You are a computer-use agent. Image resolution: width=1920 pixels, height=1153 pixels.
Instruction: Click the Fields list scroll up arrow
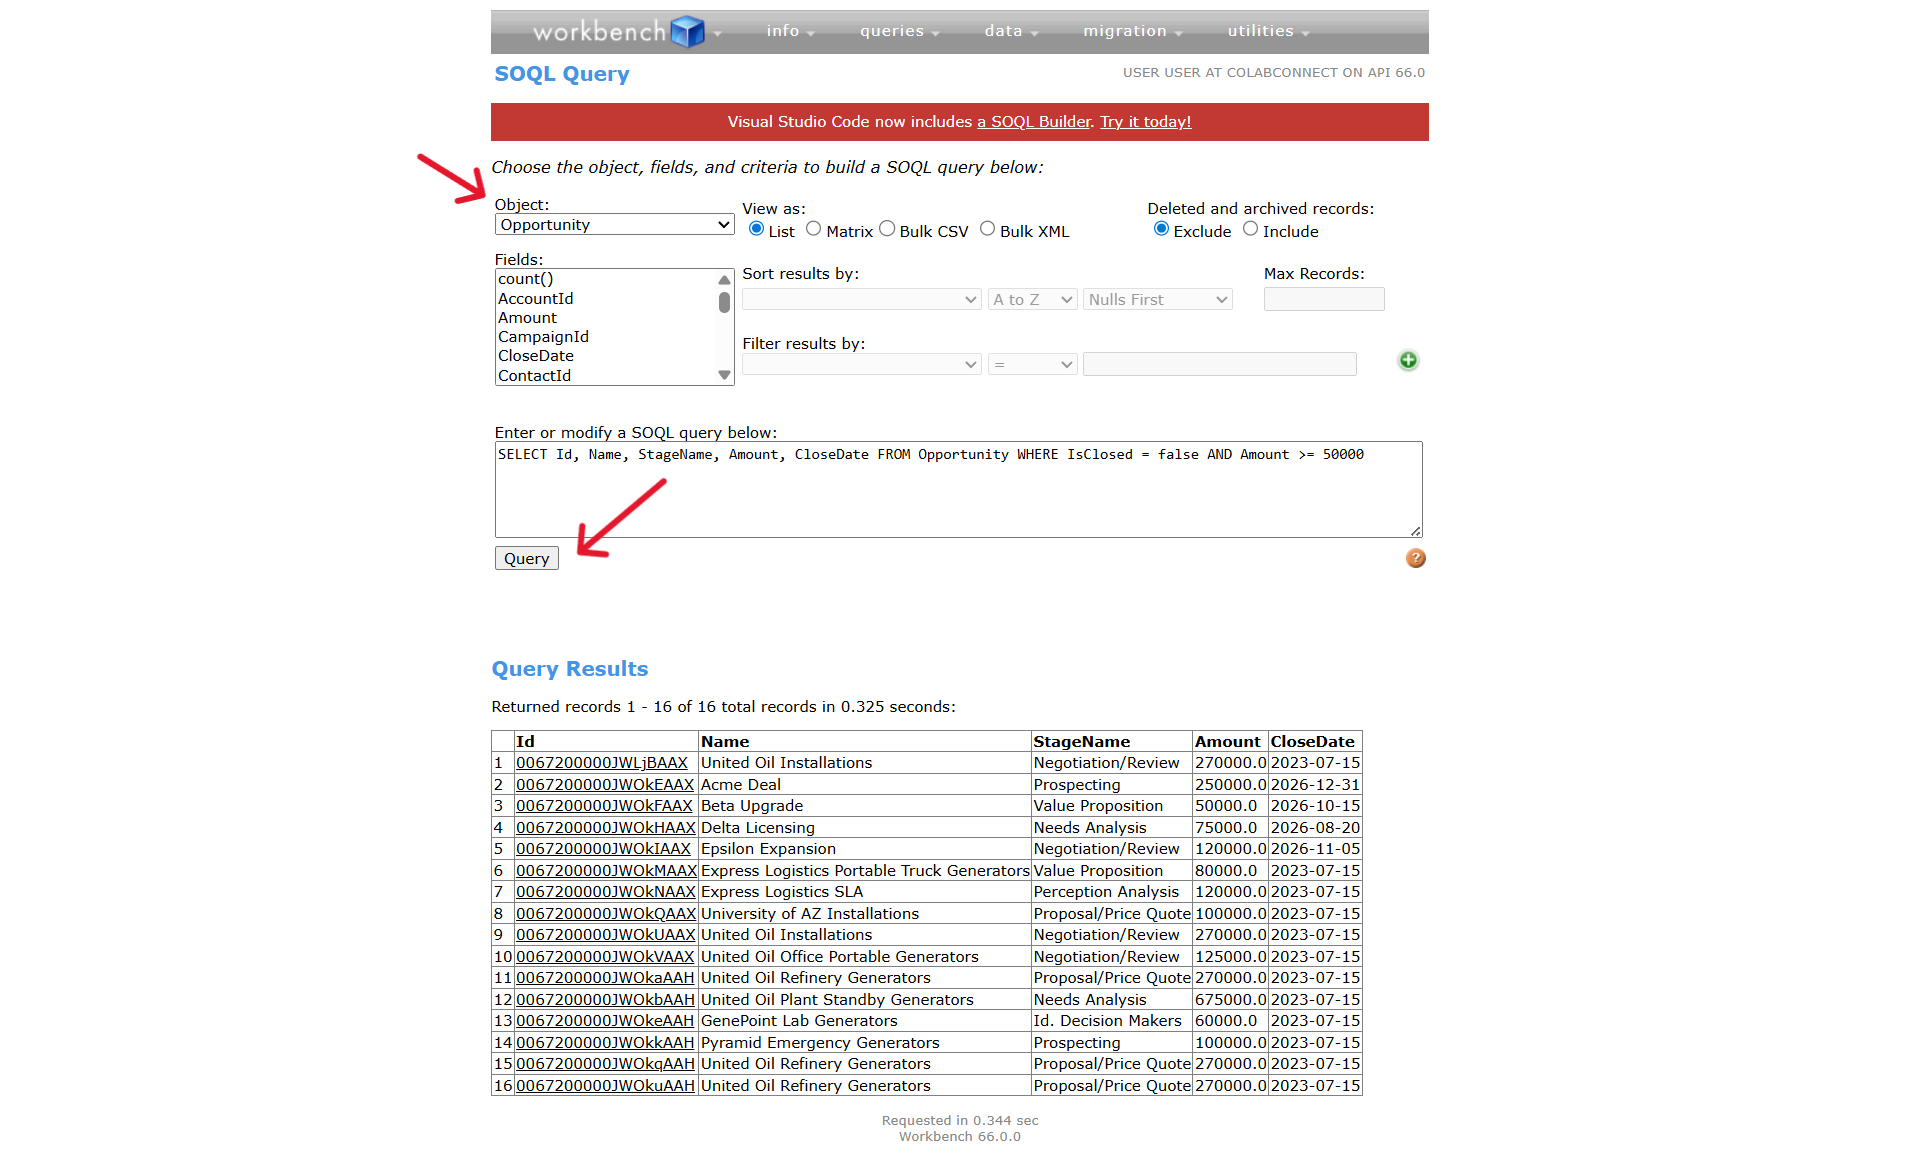[x=724, y=280]
